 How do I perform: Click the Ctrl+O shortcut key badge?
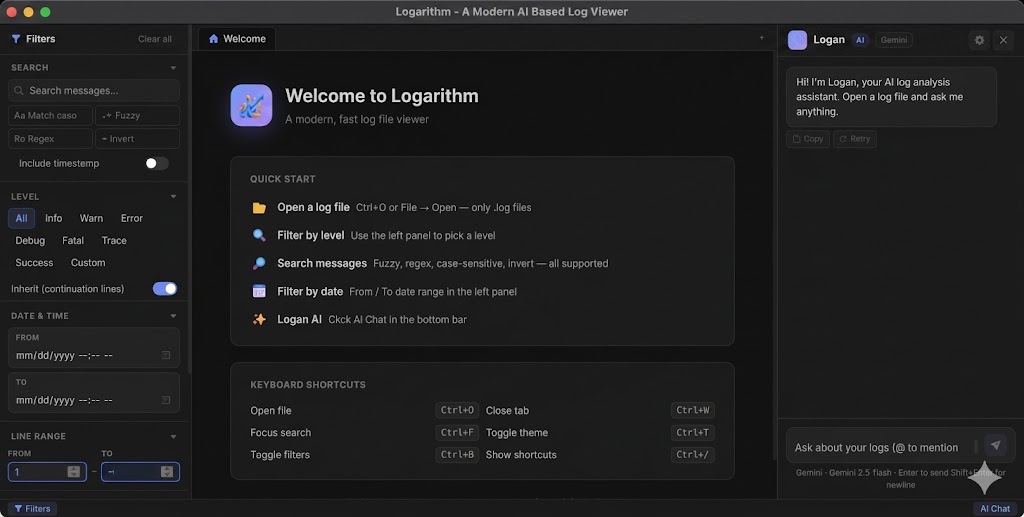tap(457, 410)
